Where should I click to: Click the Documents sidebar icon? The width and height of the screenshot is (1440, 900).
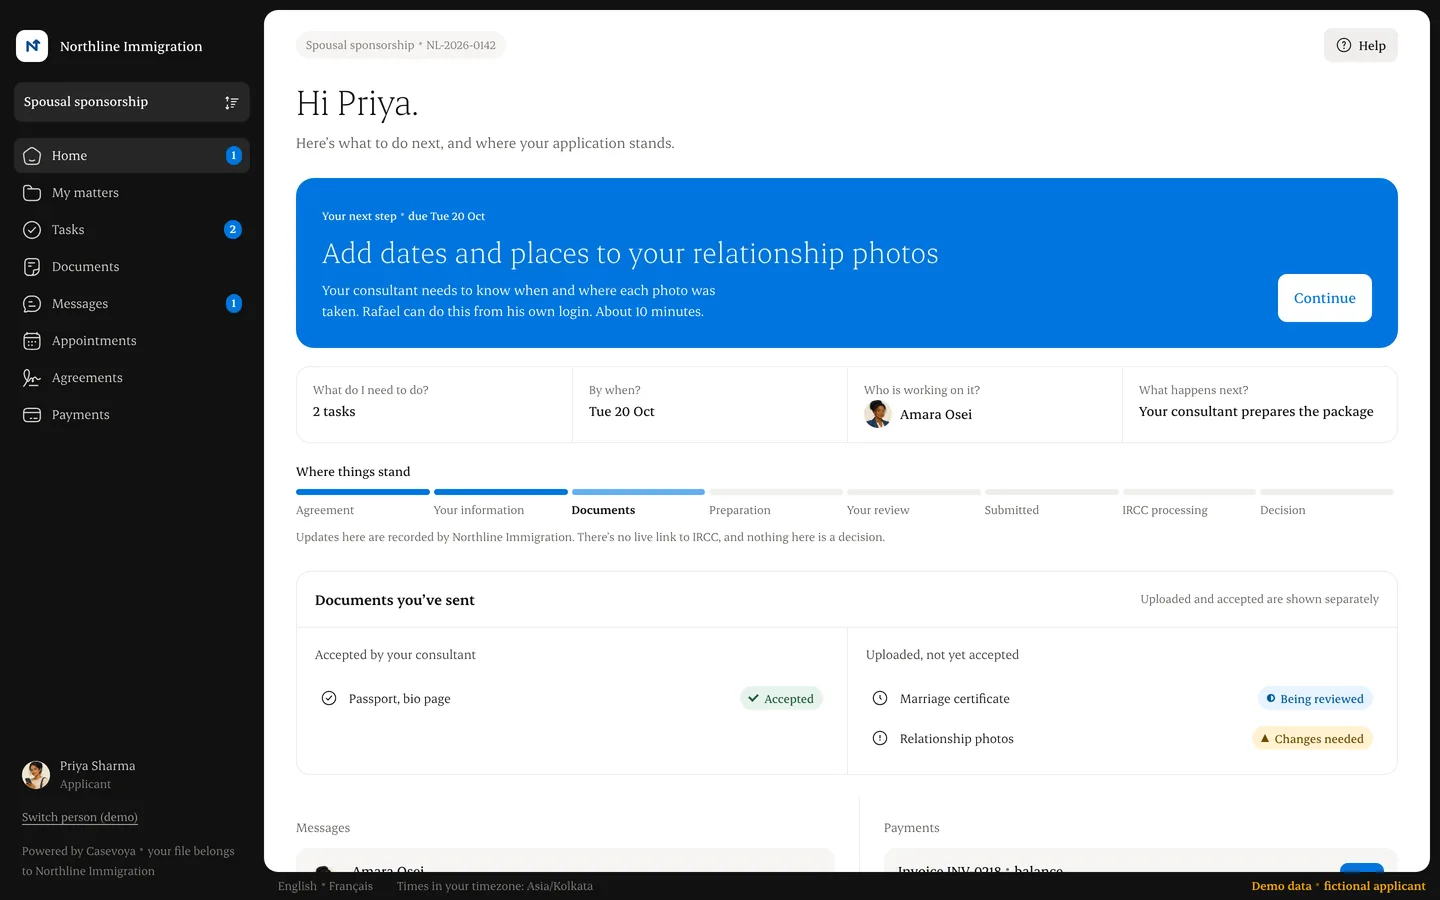point(32,267)
